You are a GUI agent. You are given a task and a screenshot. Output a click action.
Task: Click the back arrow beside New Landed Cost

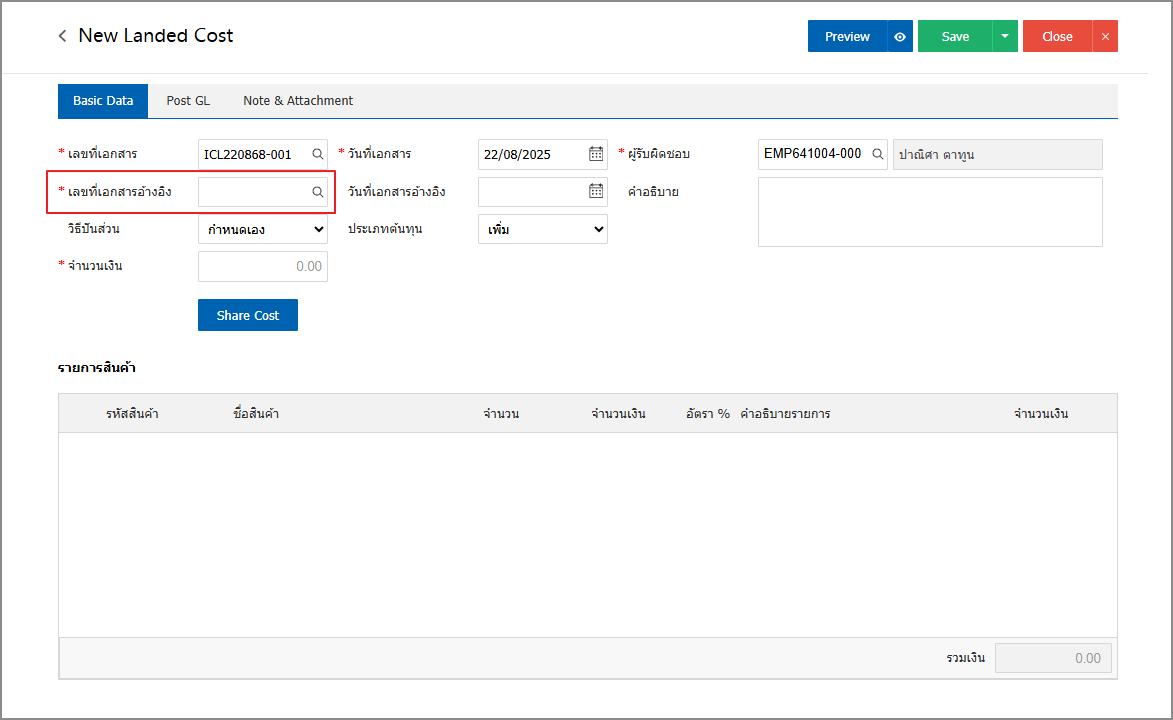pos(63,36)
